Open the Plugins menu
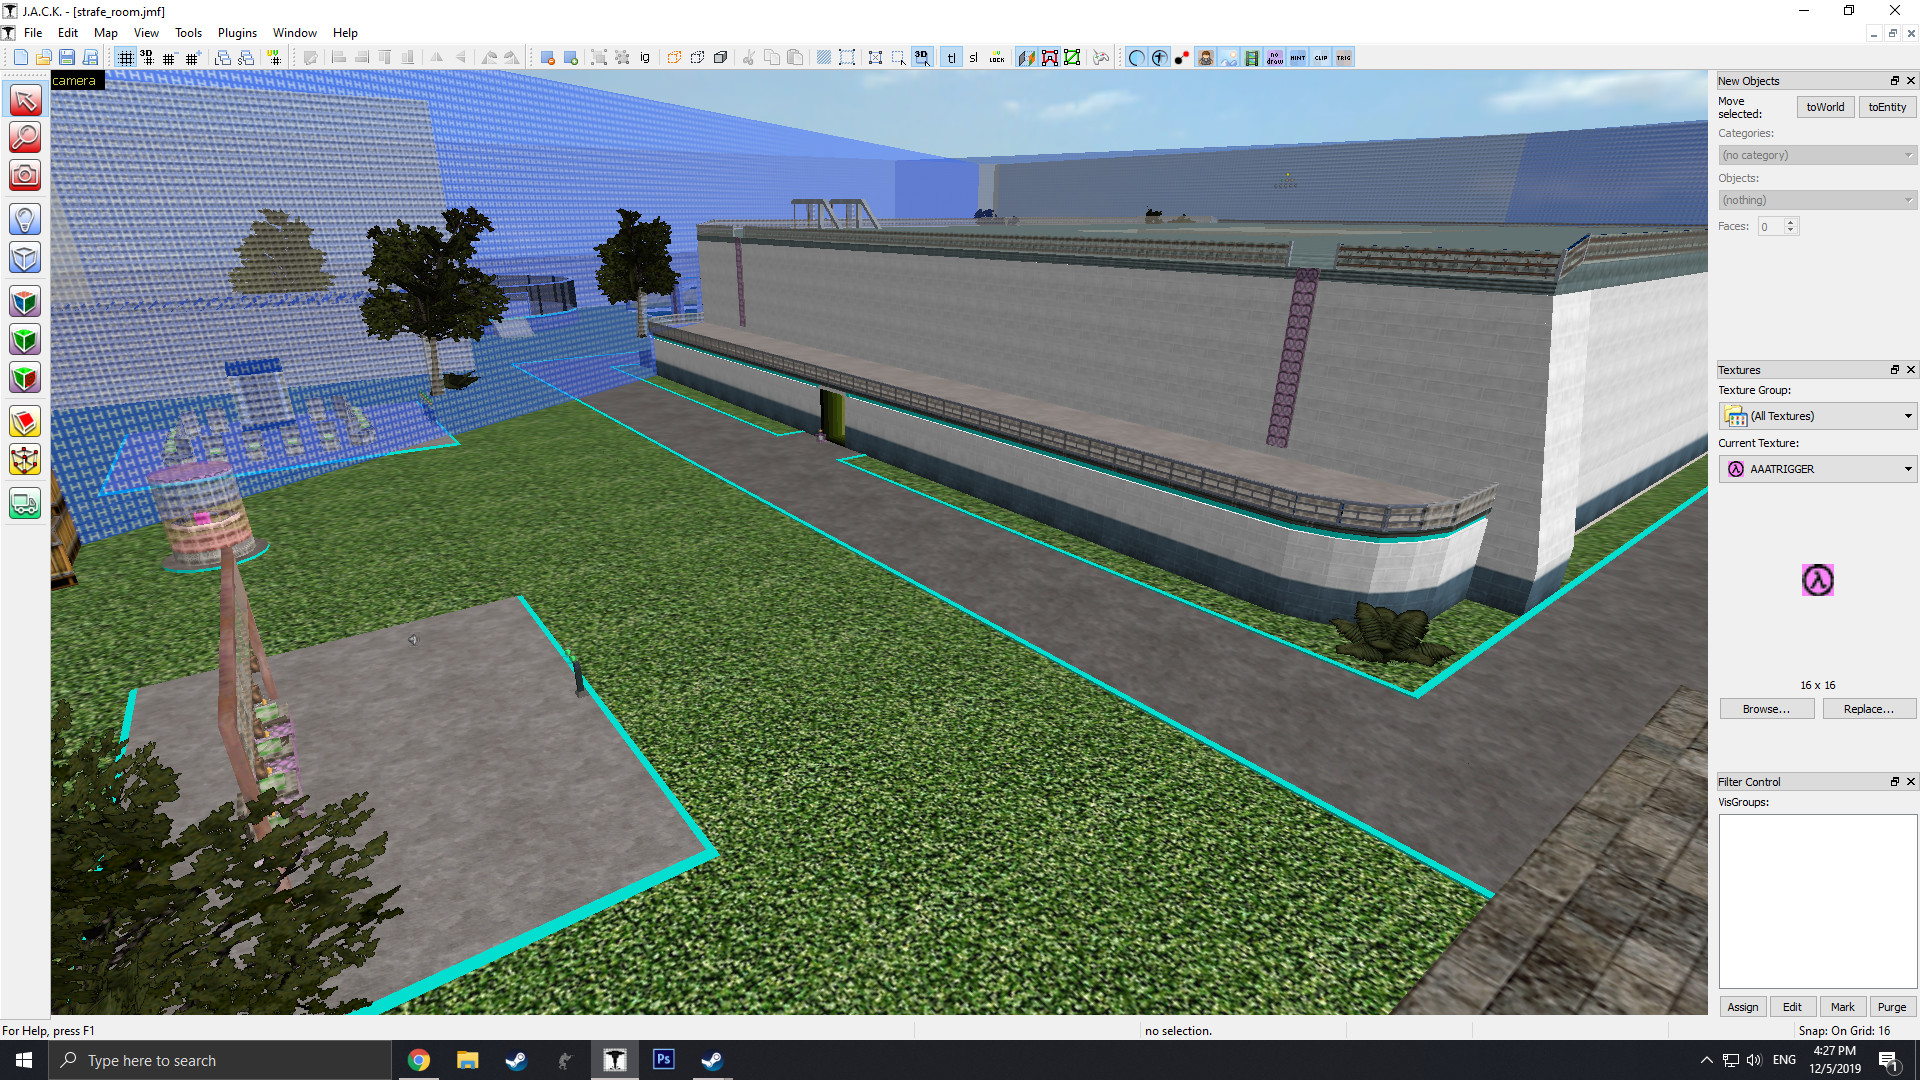The height and width of the screenshot is (1080, 1920). pos(237,33)
